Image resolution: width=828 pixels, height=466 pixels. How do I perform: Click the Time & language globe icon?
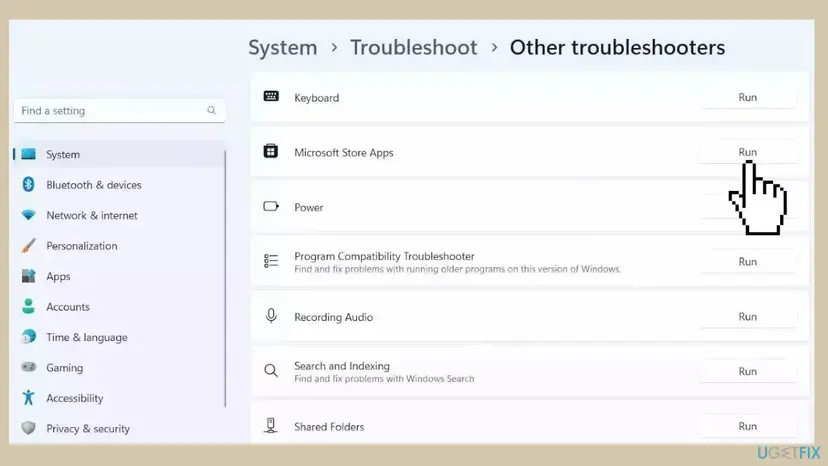click(x=29, y=337)
